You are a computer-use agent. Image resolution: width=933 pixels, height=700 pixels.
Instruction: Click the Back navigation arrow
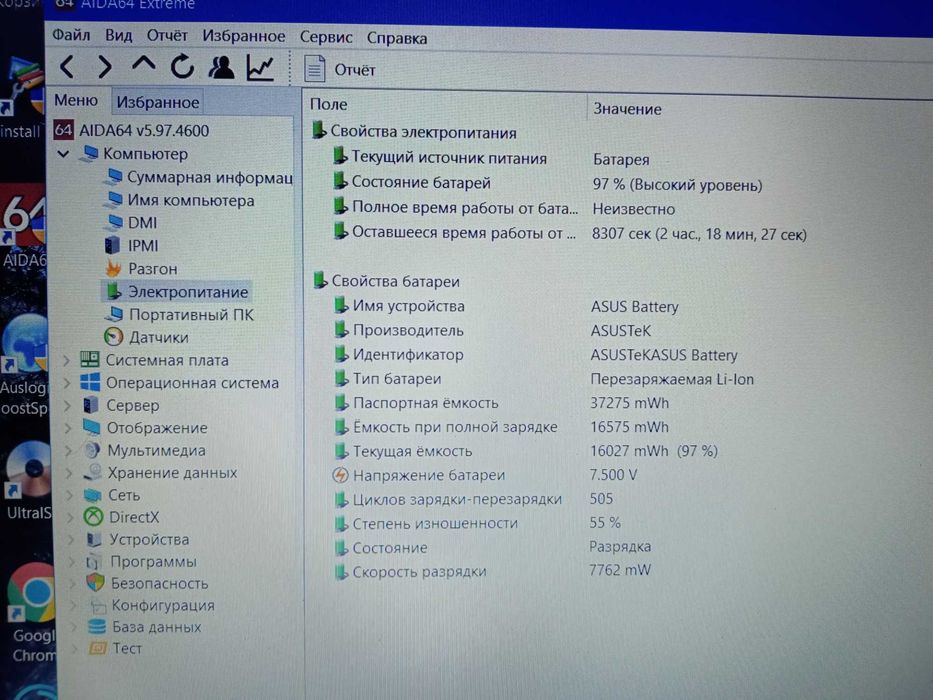pyautogui.click(x=67, y=66)
